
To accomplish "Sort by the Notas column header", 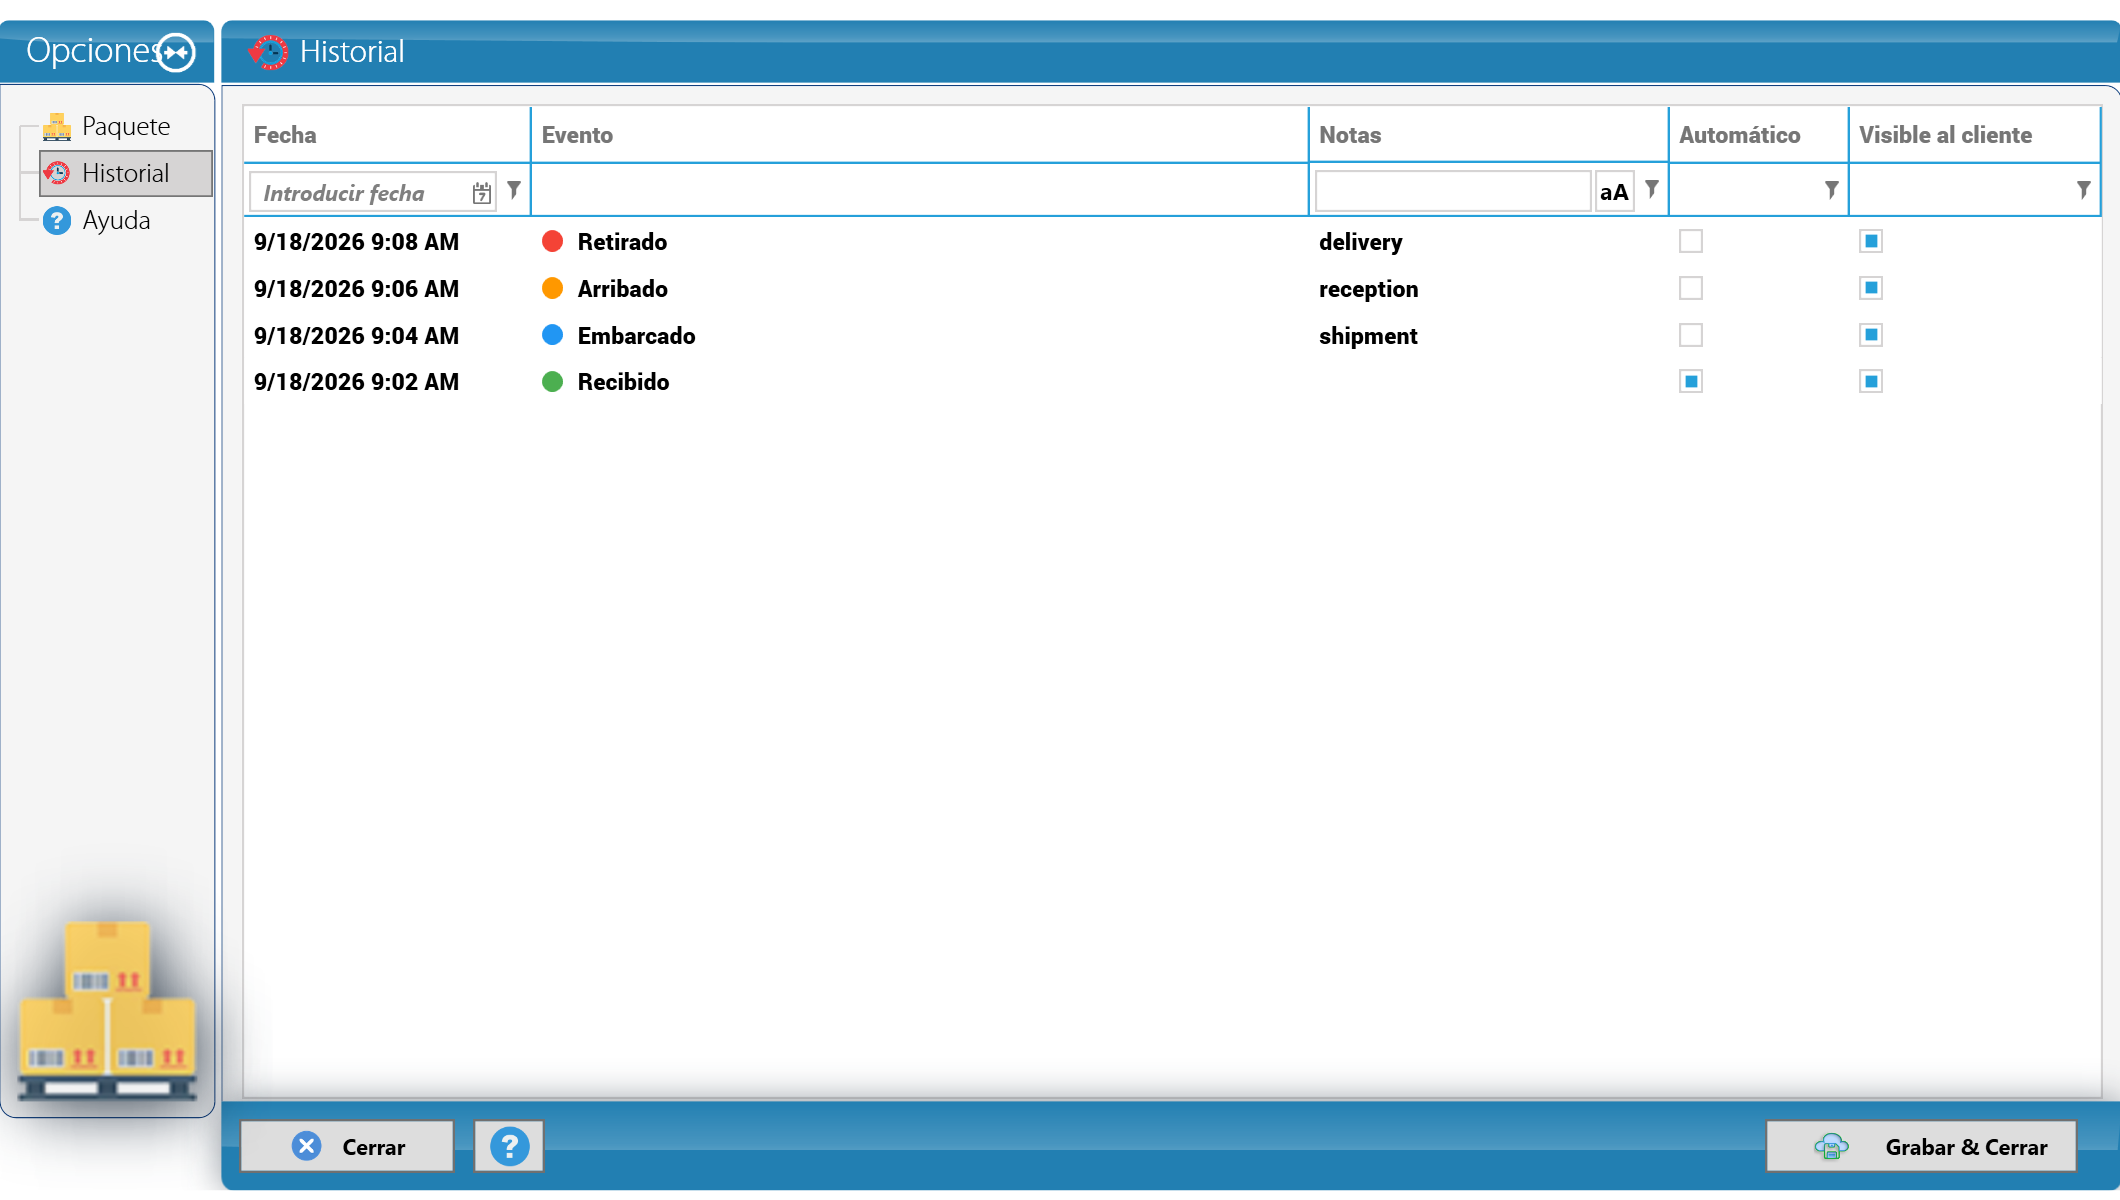I will click(1489, 135).
